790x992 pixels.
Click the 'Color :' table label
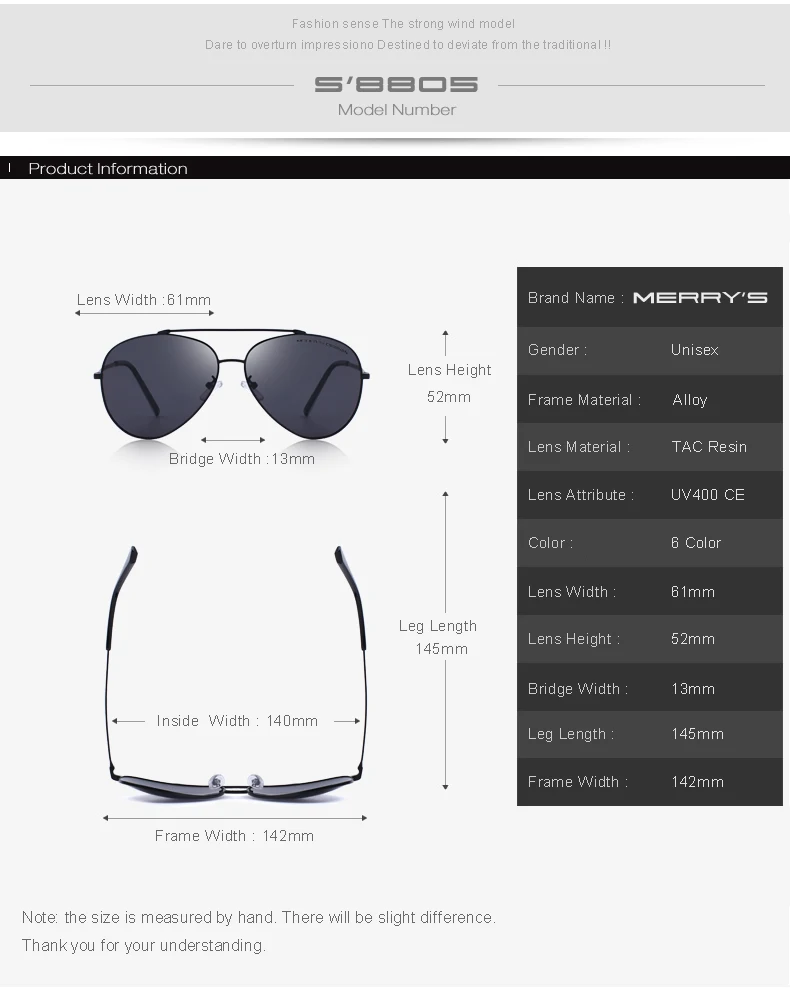click(x=550, y=543)
